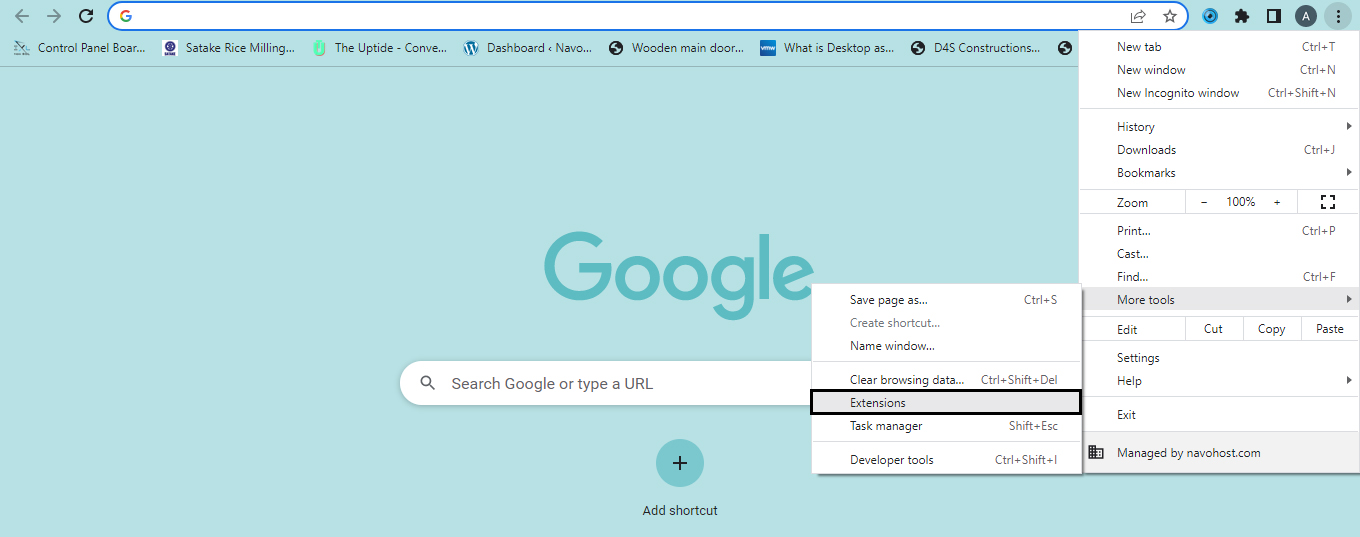Click the browser reload icon
The width and height of the screenshot is (1360, 537).
click(86, 16)
